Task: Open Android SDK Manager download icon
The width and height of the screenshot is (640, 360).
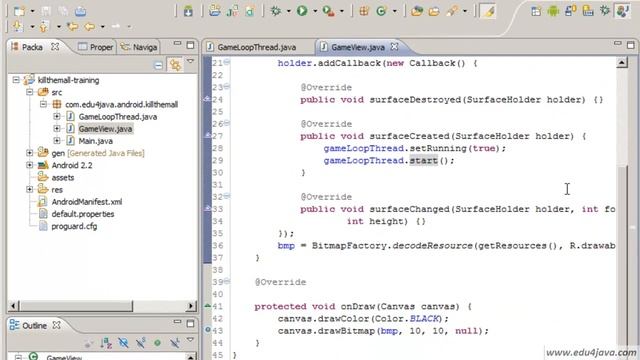Action: tap(188, 11)
